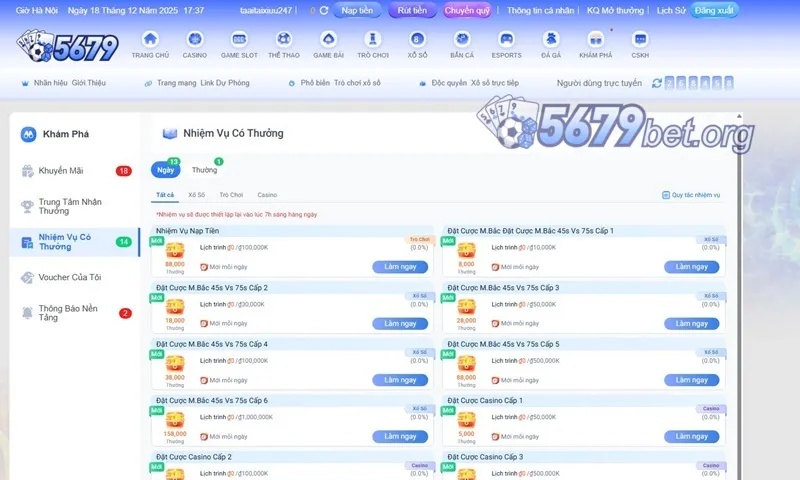Click the Chuyển quỹ transfer button
800x480 pixels.
coord(467,10)
